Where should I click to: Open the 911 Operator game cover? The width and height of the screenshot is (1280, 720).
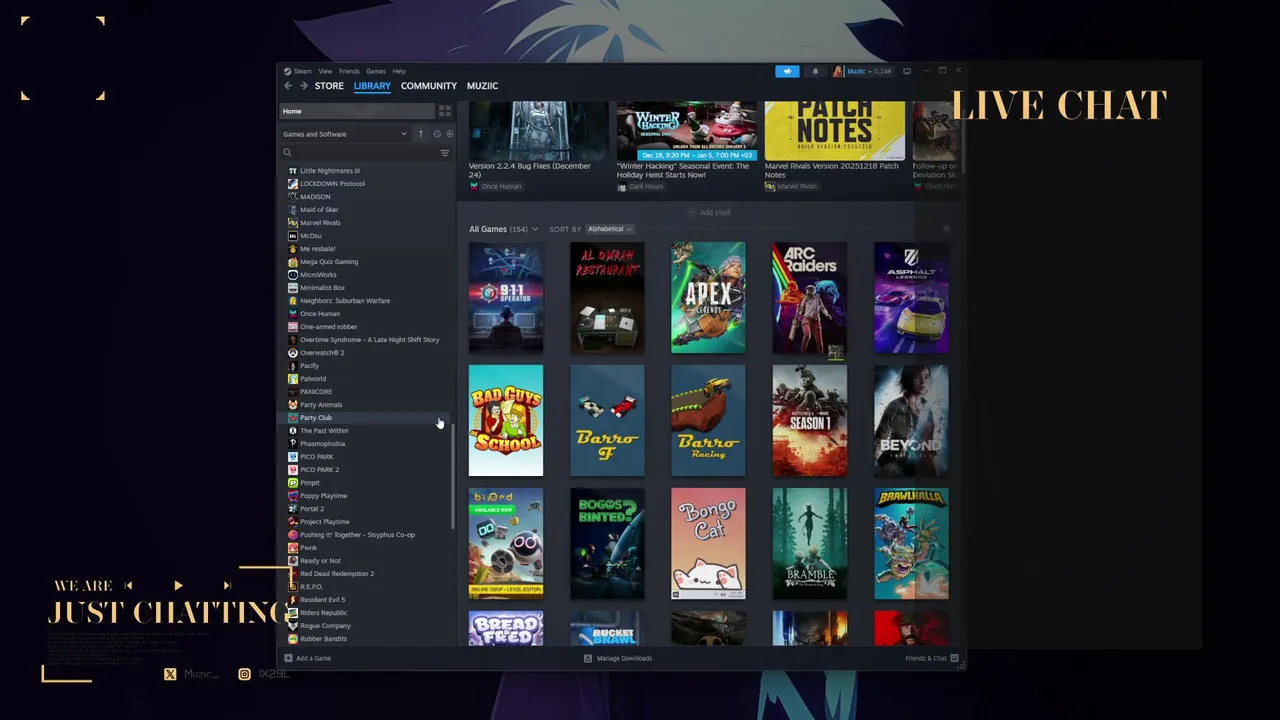click(x=506, y=298)
